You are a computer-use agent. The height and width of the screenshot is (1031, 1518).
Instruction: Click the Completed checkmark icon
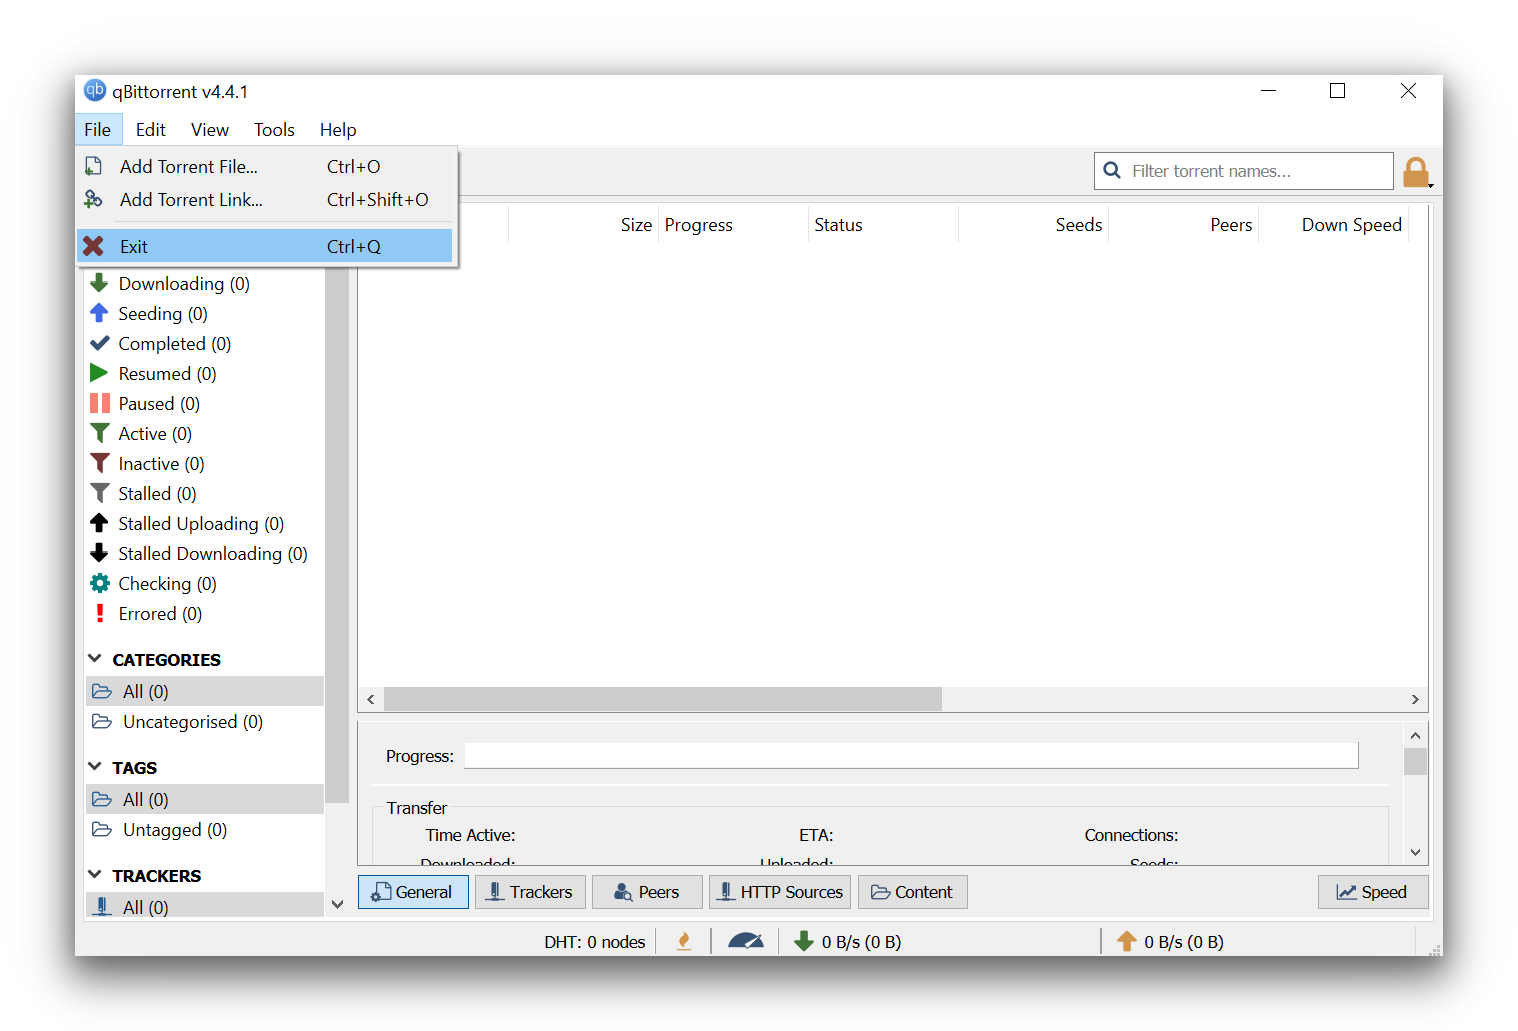pos(99,343)
